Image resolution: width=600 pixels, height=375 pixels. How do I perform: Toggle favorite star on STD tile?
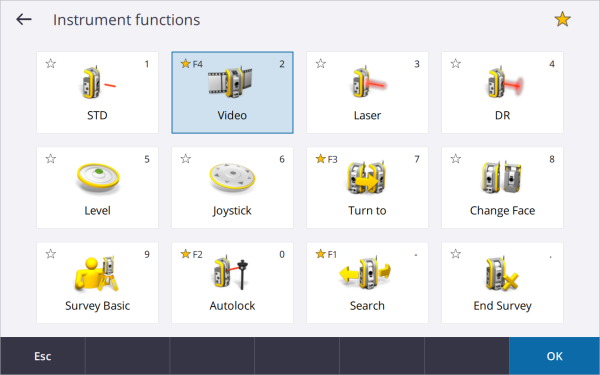51,64
